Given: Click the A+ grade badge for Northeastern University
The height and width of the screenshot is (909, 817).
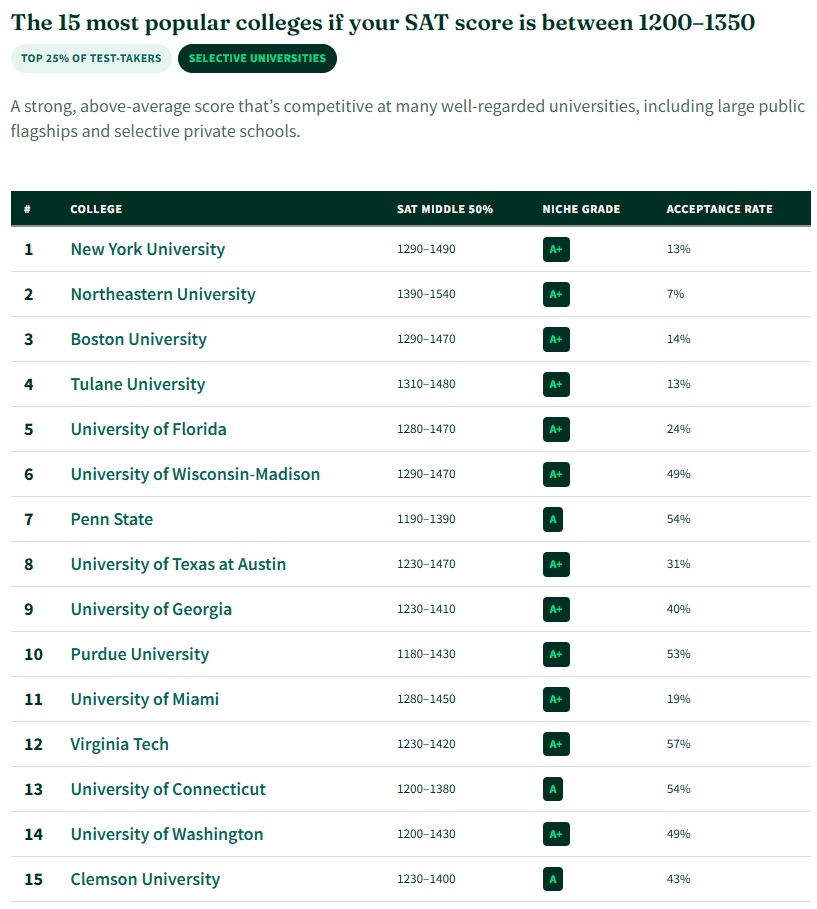Looking at the screenshot, I should [x=556, y=294].
